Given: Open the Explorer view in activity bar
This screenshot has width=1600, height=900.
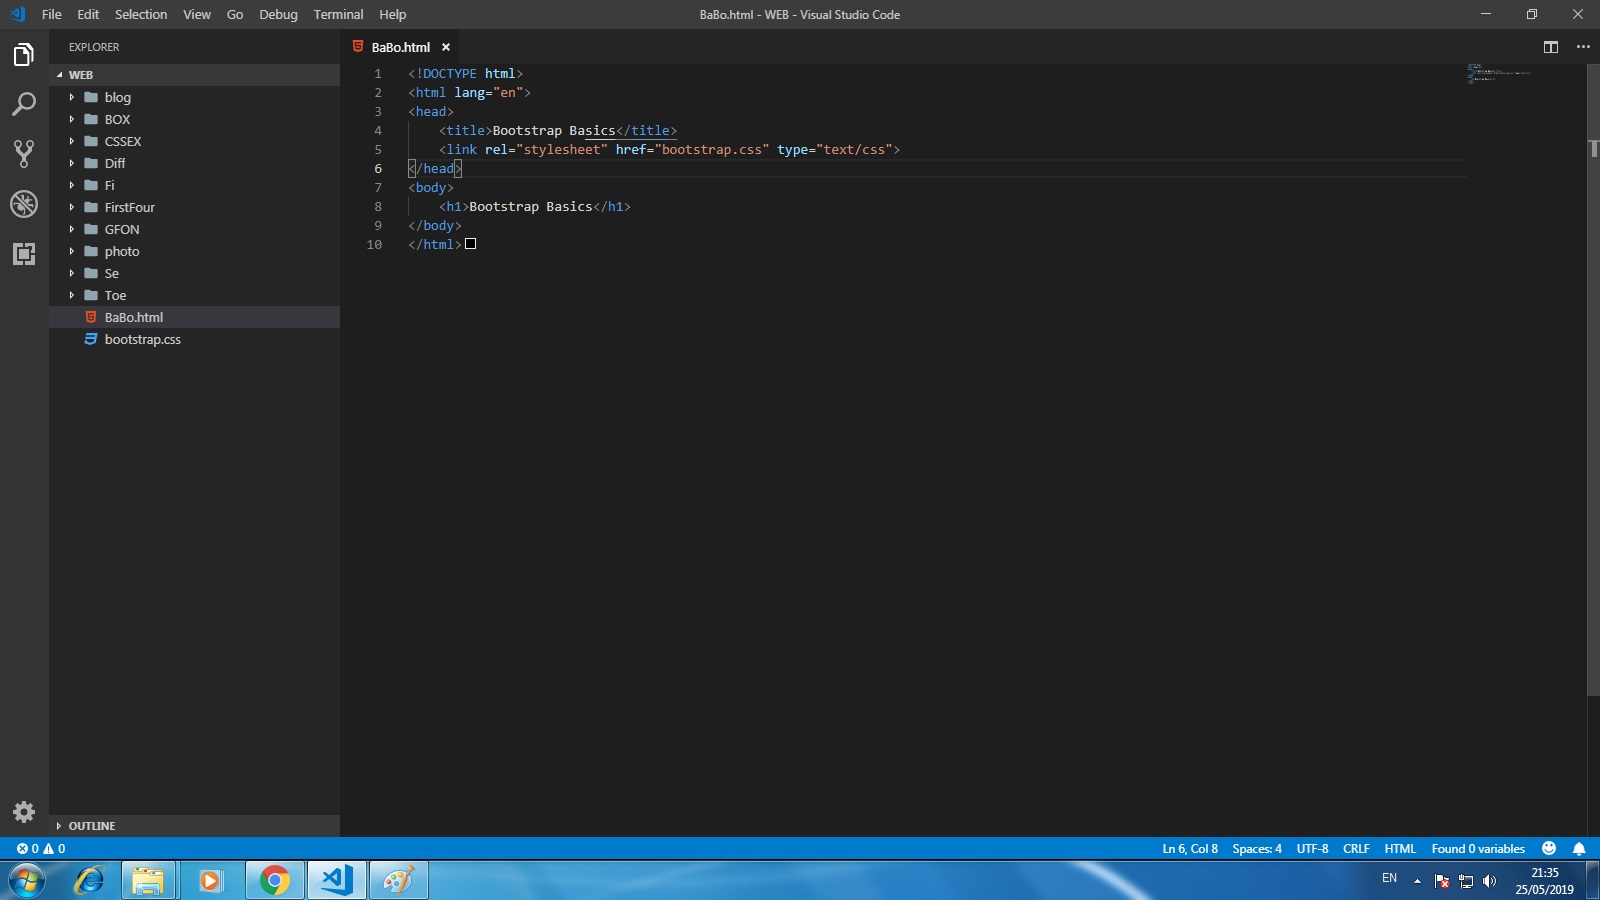Looking at the screenshot, I should pos(24,55).
